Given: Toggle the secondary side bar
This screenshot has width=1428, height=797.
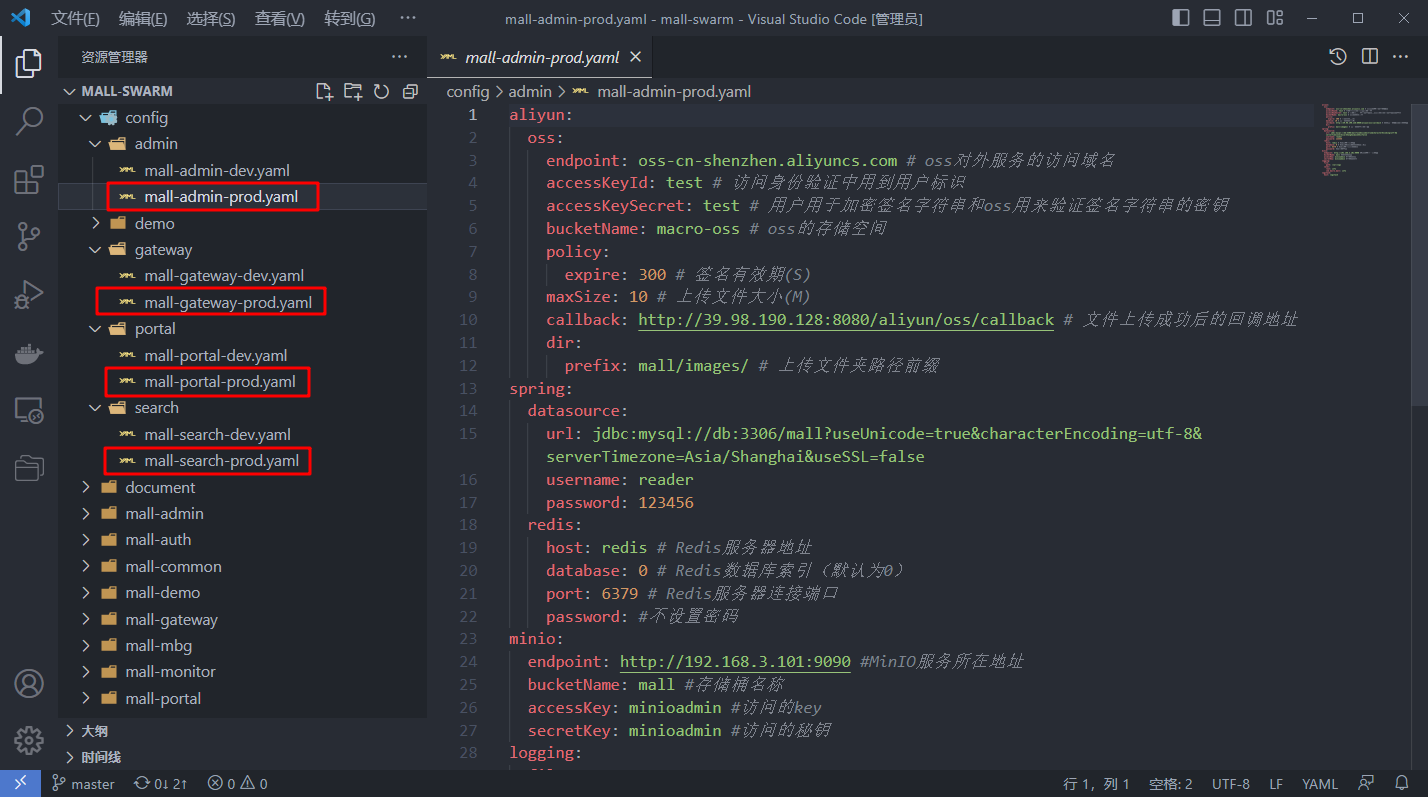Looking at the screenshot, I should click(1243, 18).
